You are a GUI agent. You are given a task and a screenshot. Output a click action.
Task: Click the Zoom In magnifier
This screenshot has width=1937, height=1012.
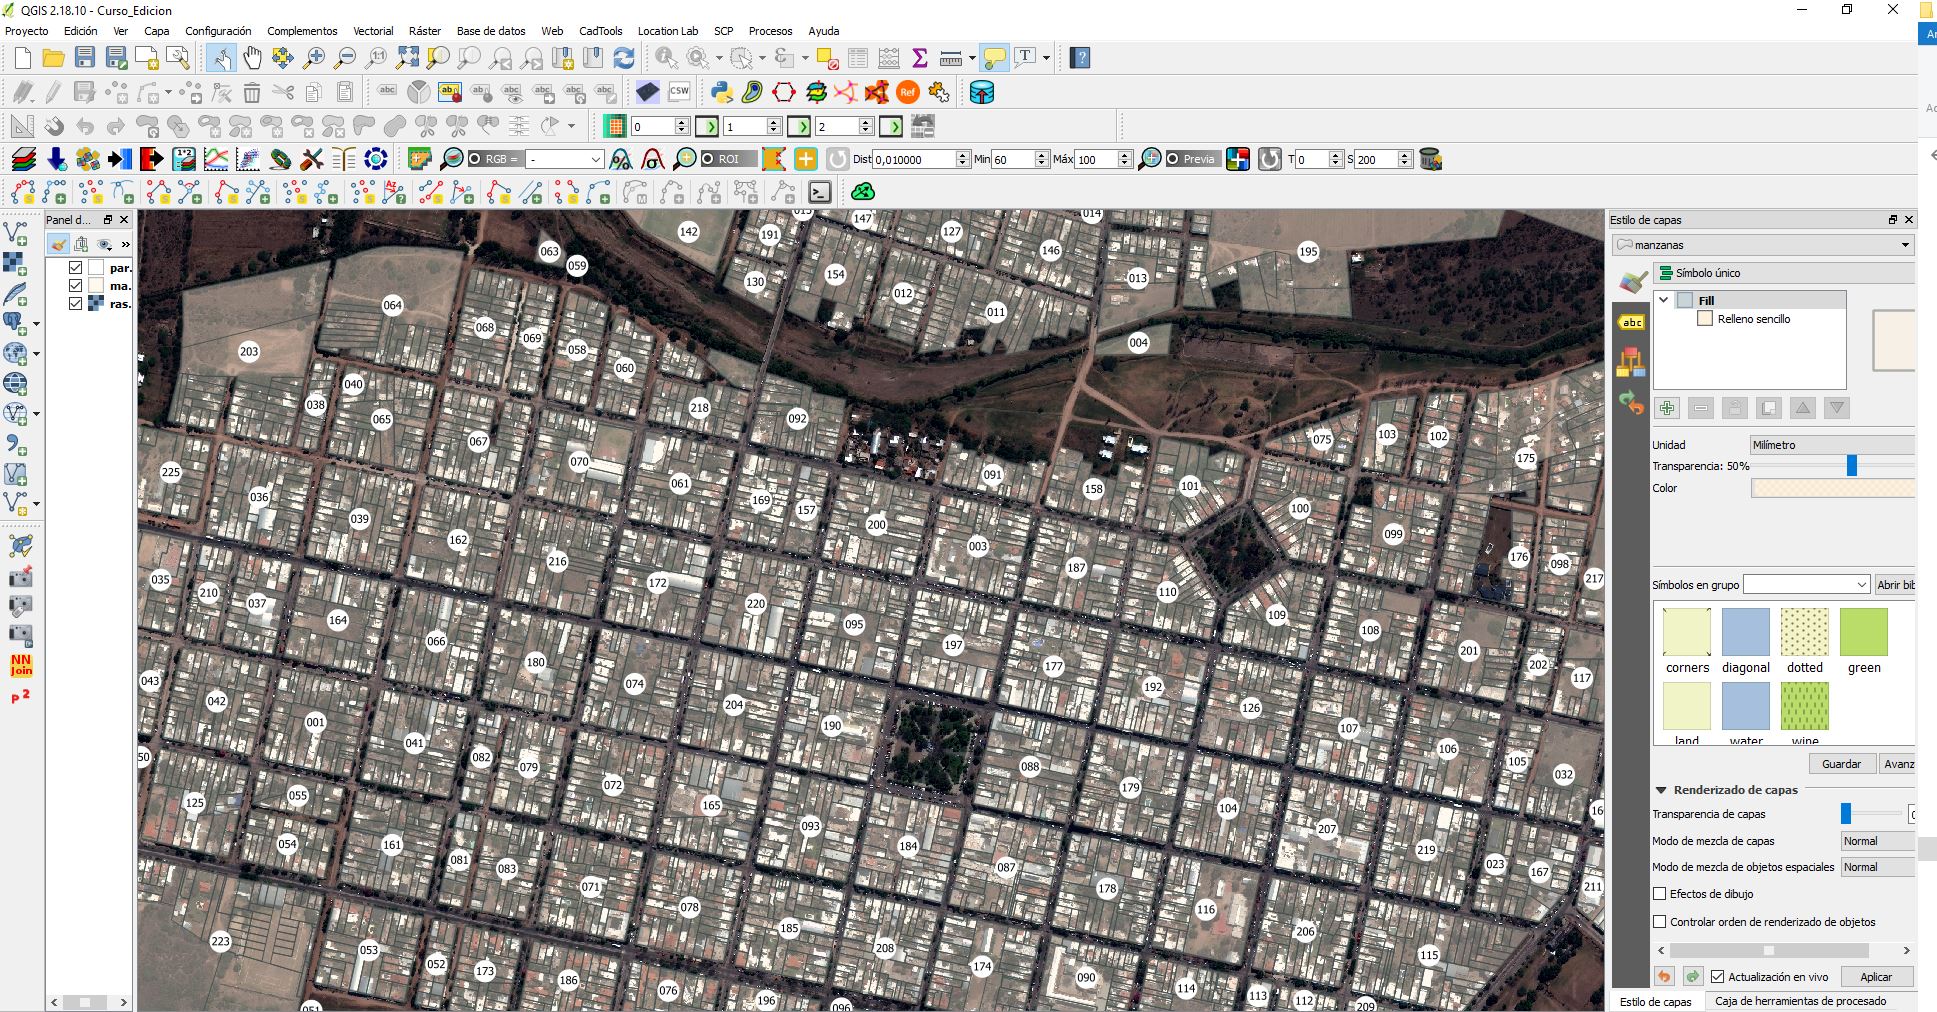(314, 58)
